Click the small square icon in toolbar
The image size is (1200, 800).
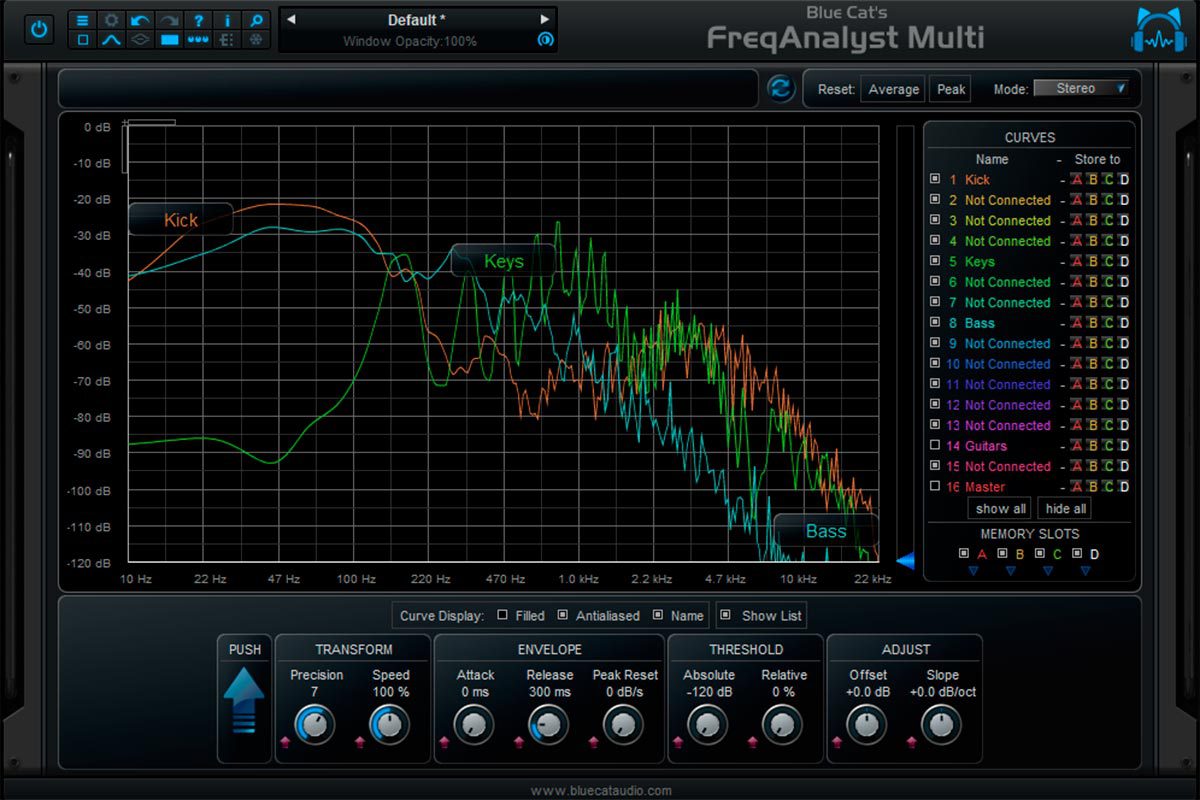pyautogui.click(x=83, y=40)
